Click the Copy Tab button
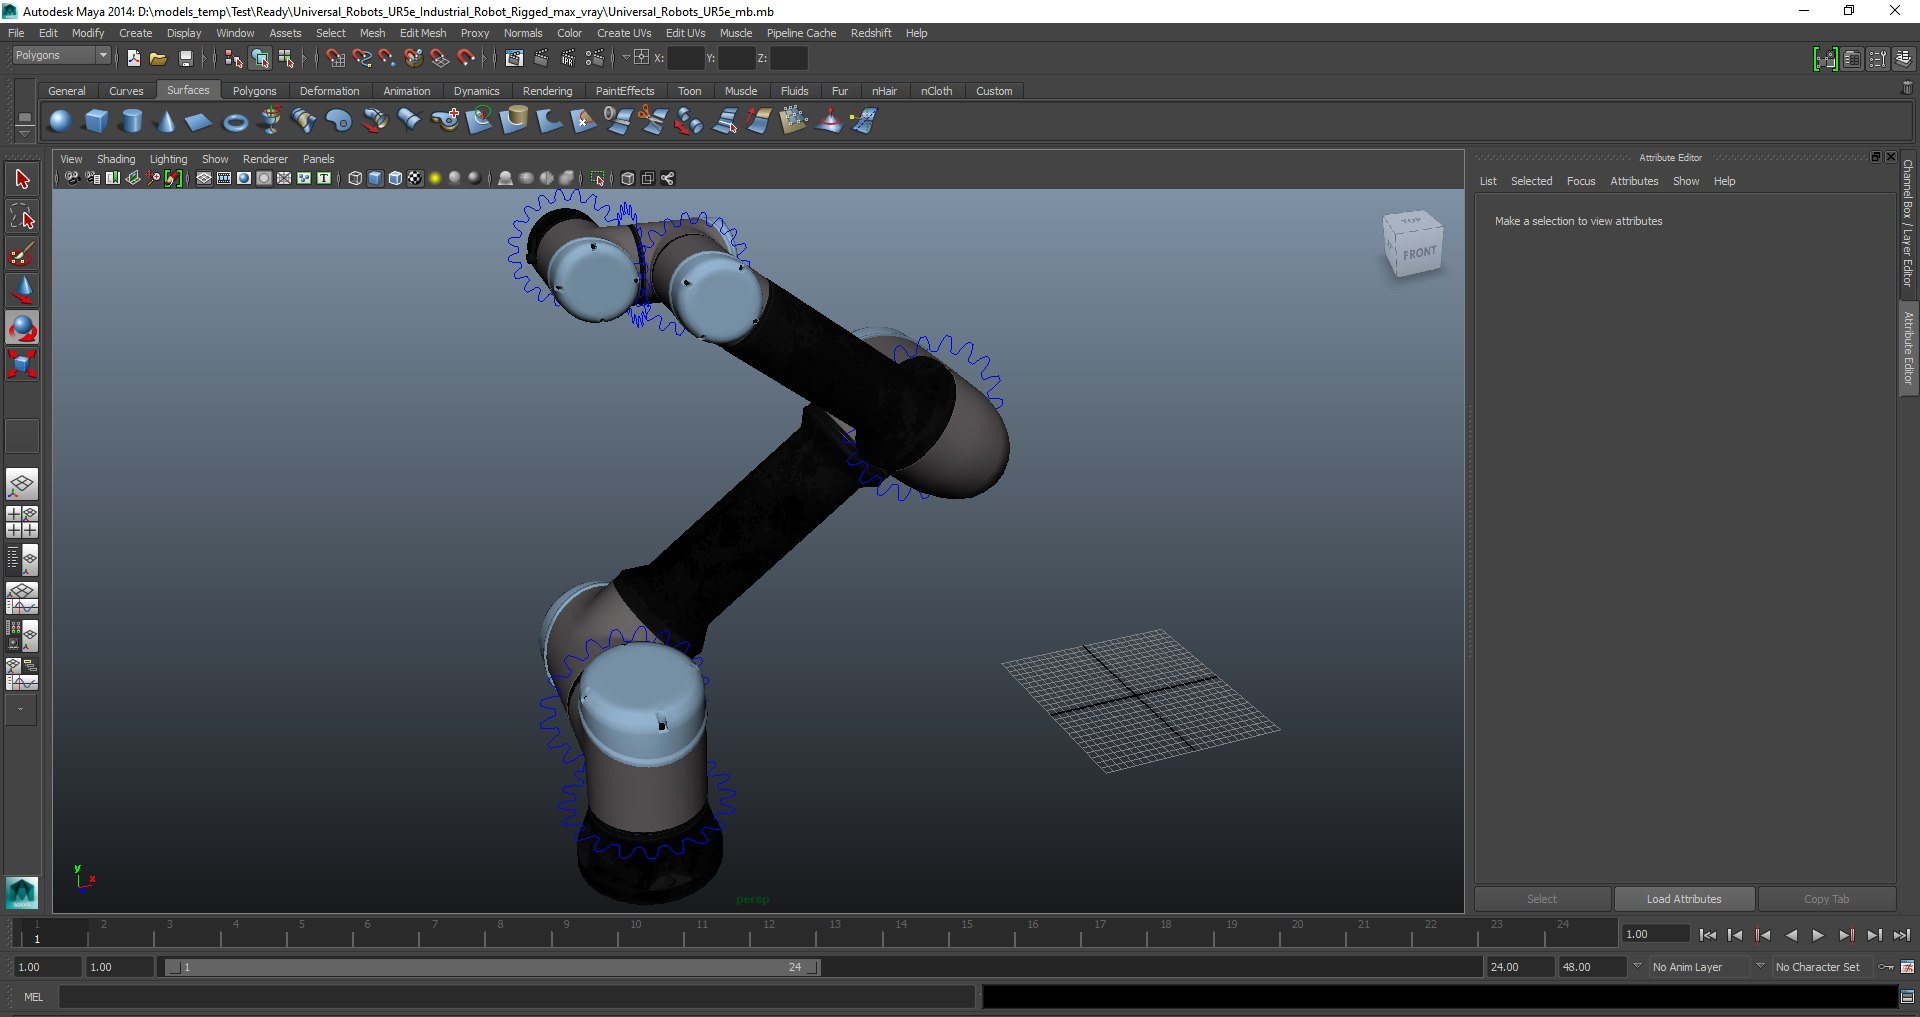Viewport: 1920px width, 1017px height. 1826,899
